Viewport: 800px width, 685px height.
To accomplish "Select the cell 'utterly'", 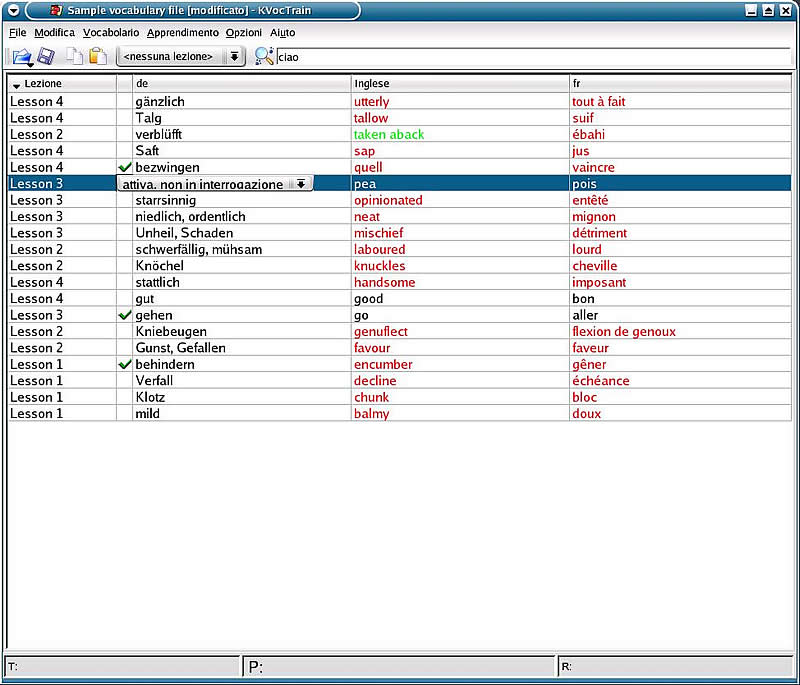I will click(460, 102).
